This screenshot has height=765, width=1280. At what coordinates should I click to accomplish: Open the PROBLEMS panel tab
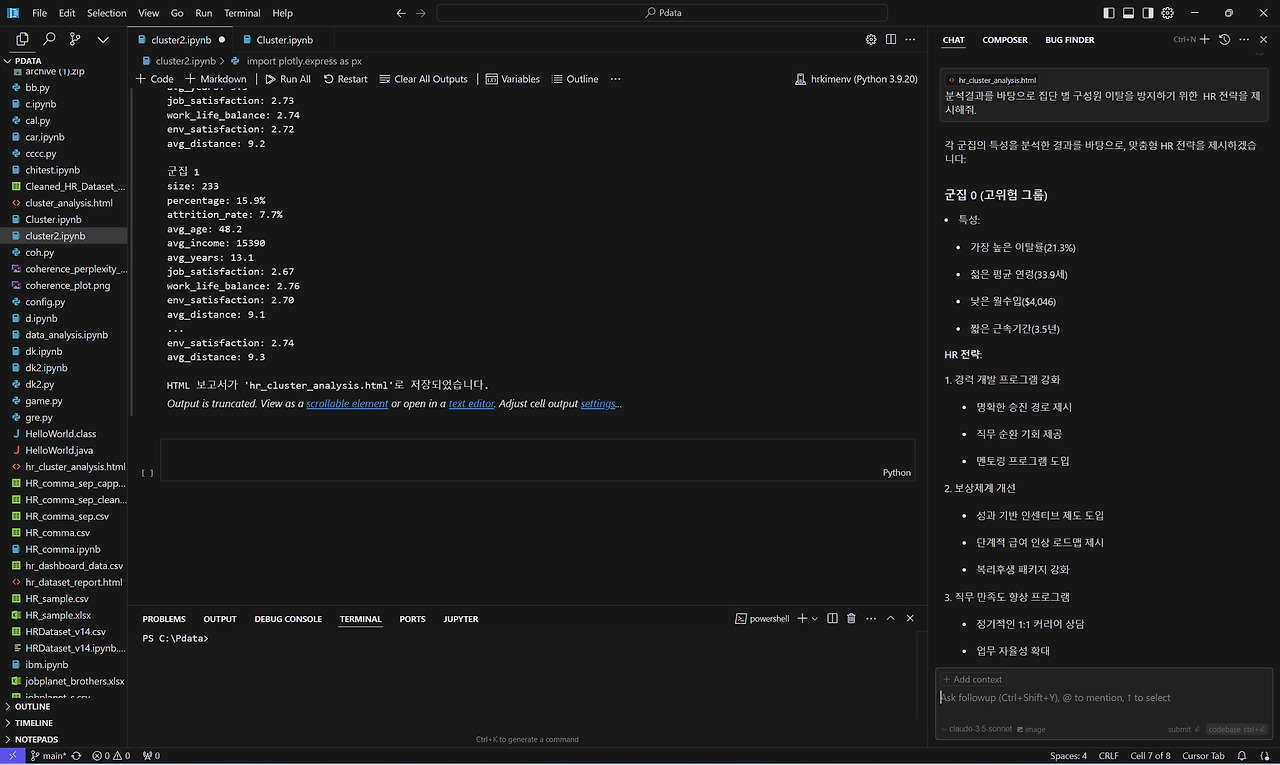coord(164,619)
